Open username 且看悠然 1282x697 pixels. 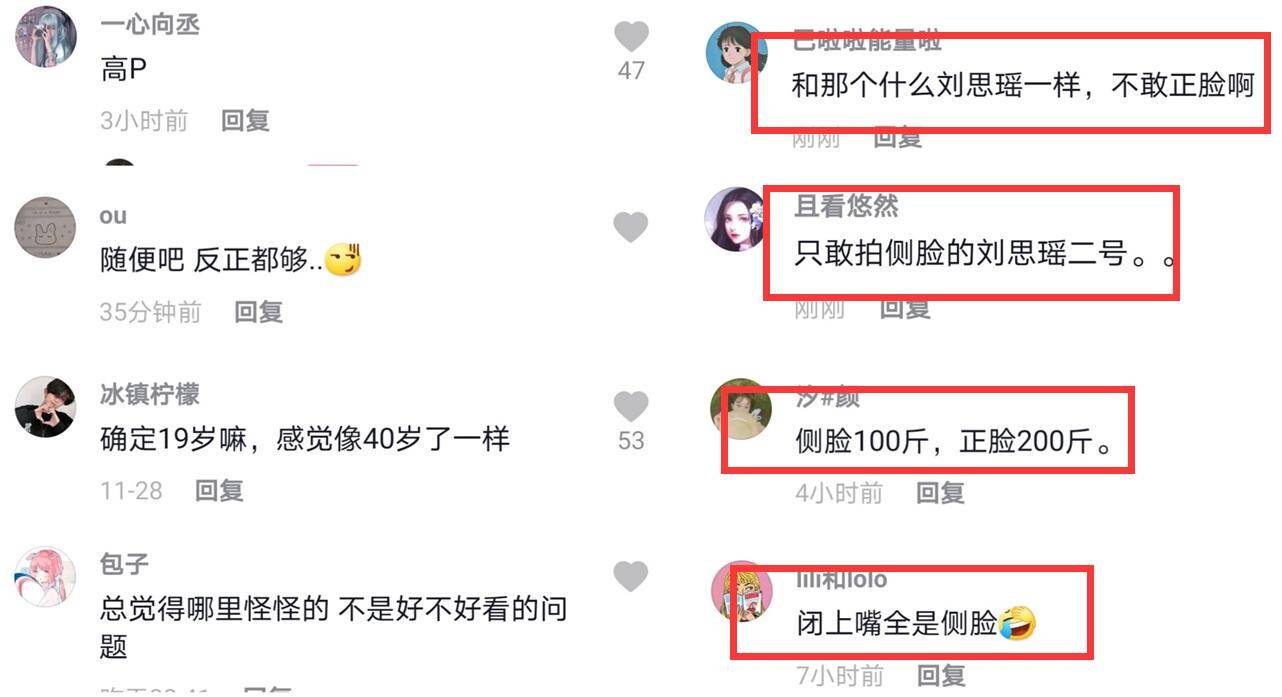[x=846, y=207]
